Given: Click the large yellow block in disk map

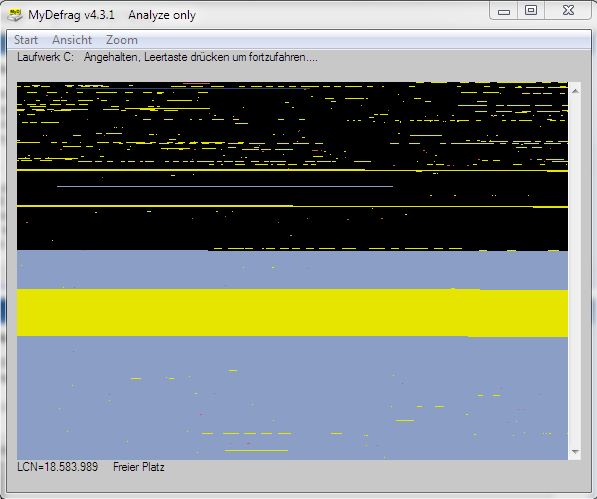Looking at the screenshot, I should click(x=292, y=313).
